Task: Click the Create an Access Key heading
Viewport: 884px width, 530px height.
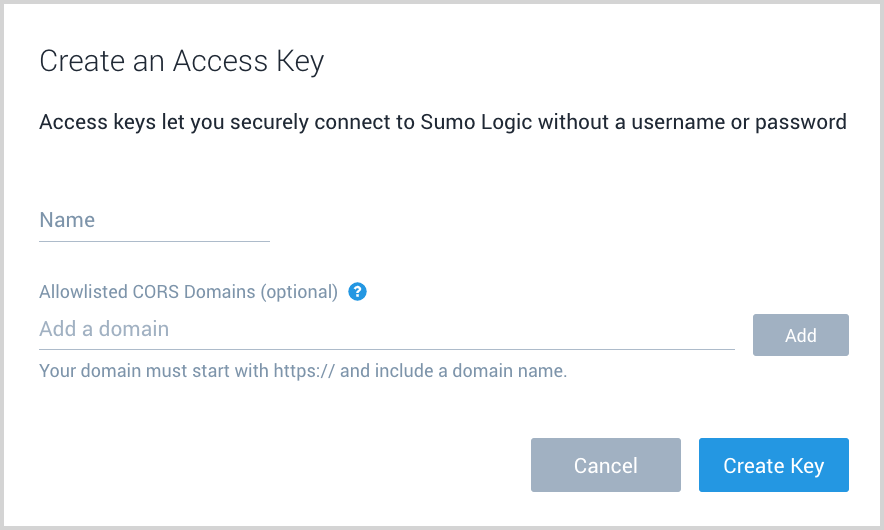Action: pyautogui.click(x=182, y=62)
